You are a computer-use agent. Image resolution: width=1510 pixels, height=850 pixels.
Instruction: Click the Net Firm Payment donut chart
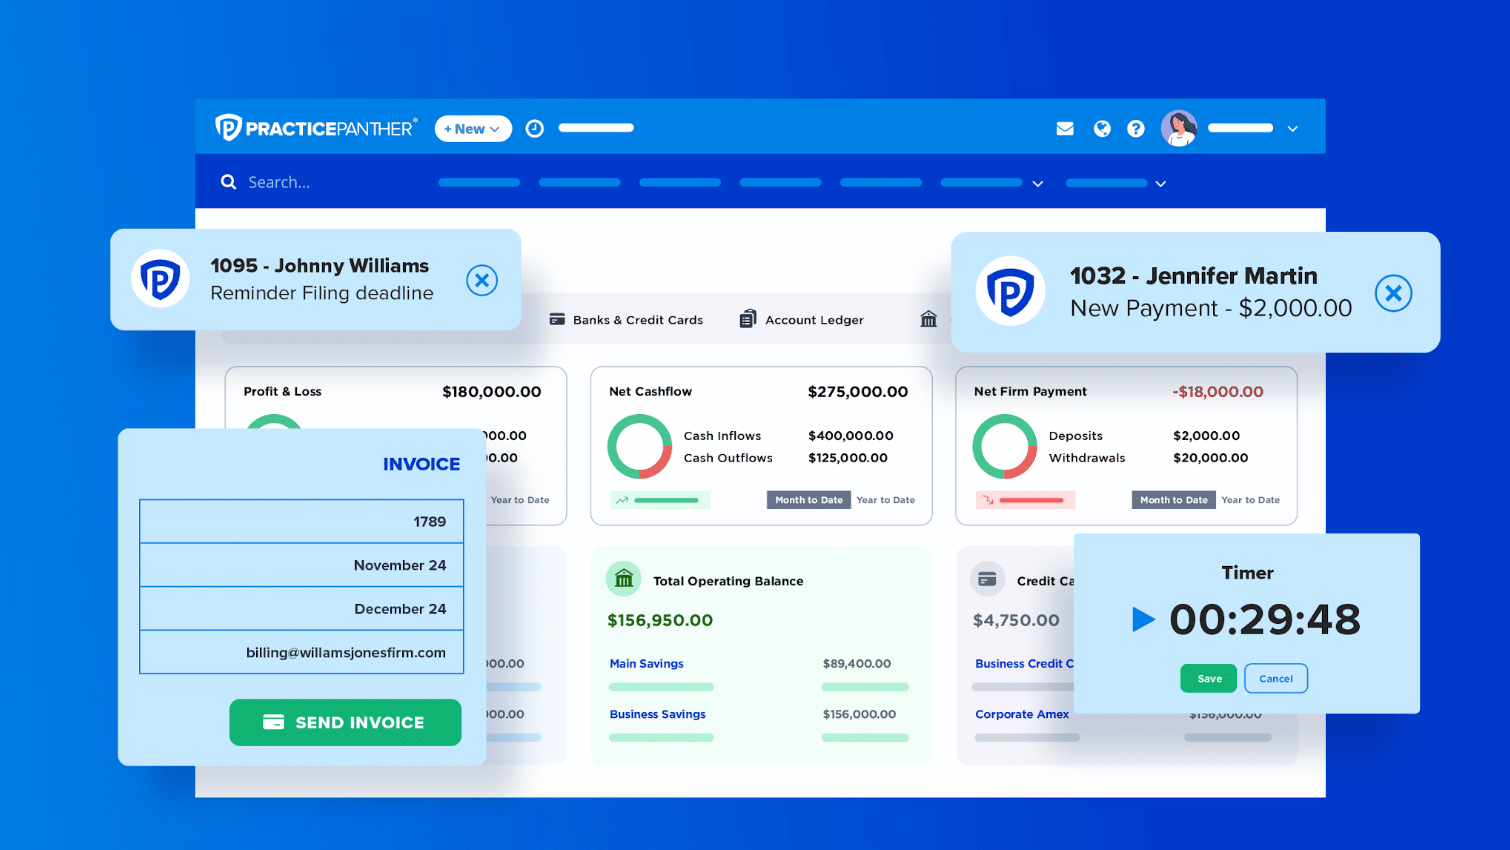pos(1005,447)
